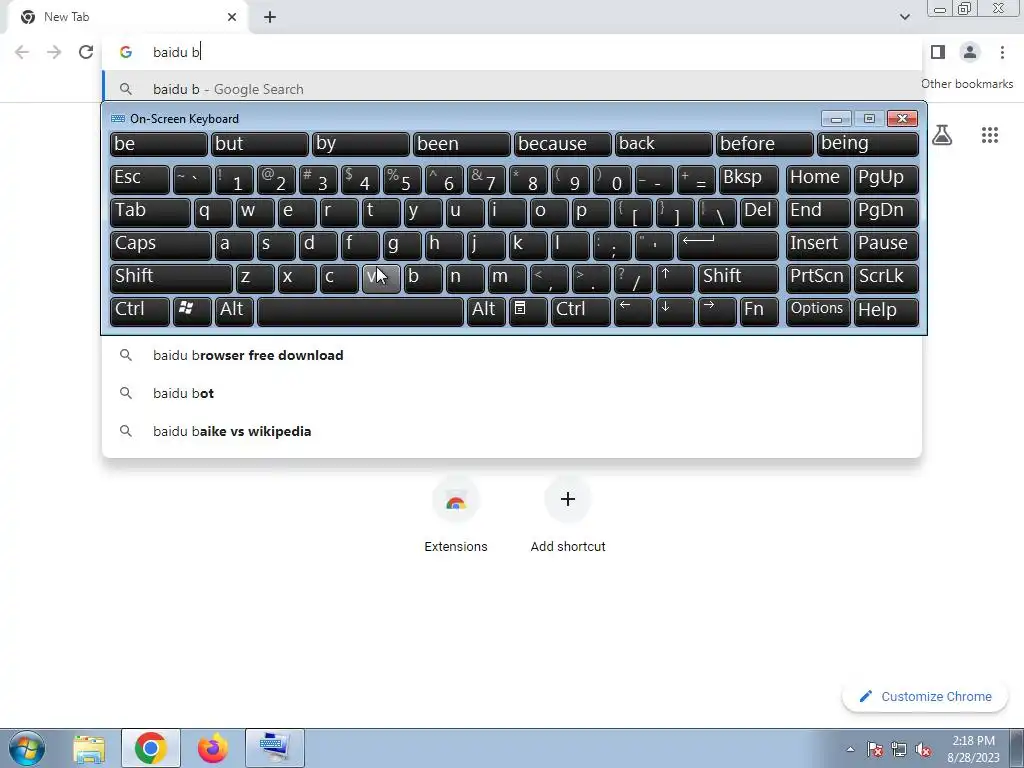Click the Tab key on keyboard

tap(150, 212)
